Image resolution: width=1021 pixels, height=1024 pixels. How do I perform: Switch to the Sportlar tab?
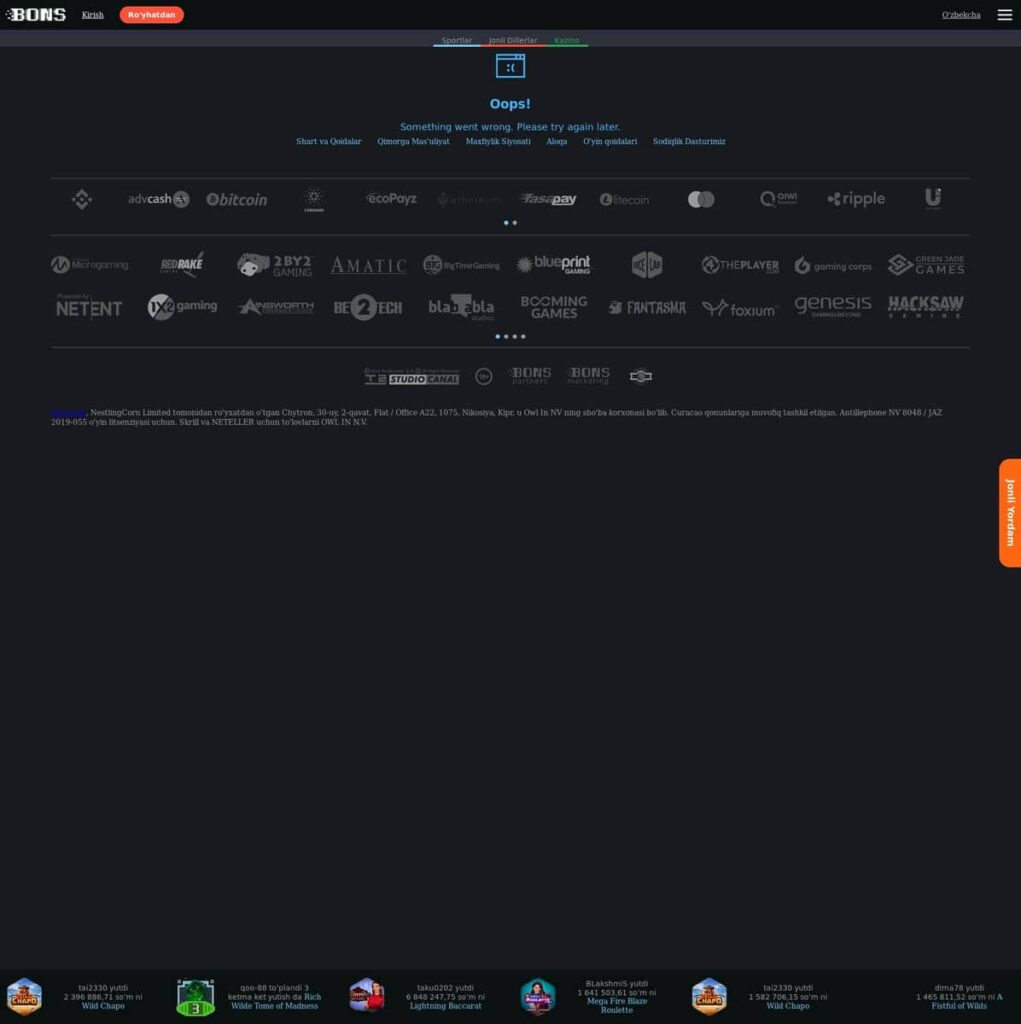pyautogui.click(x=457, y=40)
